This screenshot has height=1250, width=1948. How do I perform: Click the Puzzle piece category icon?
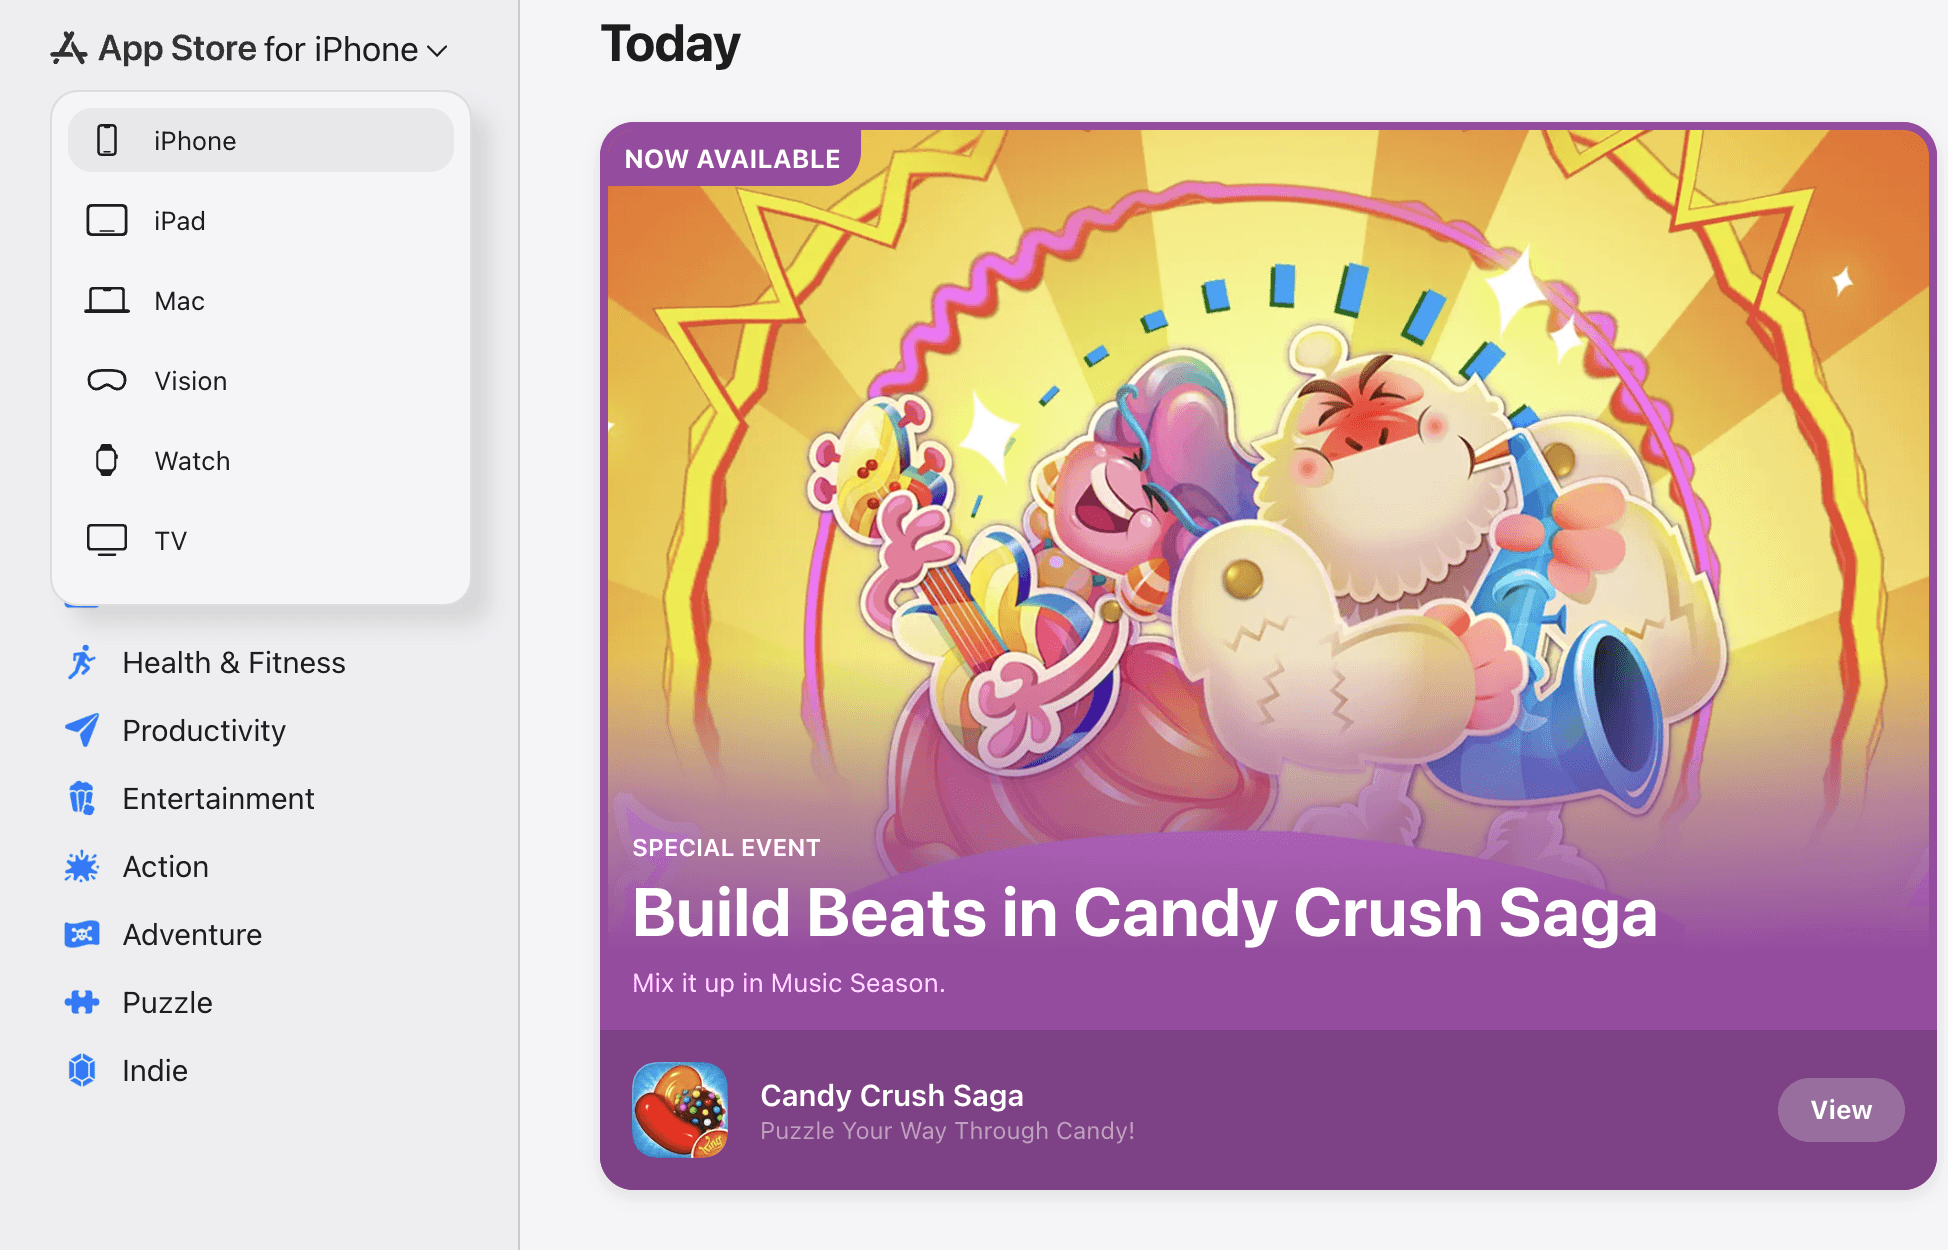pos(83,1002)
